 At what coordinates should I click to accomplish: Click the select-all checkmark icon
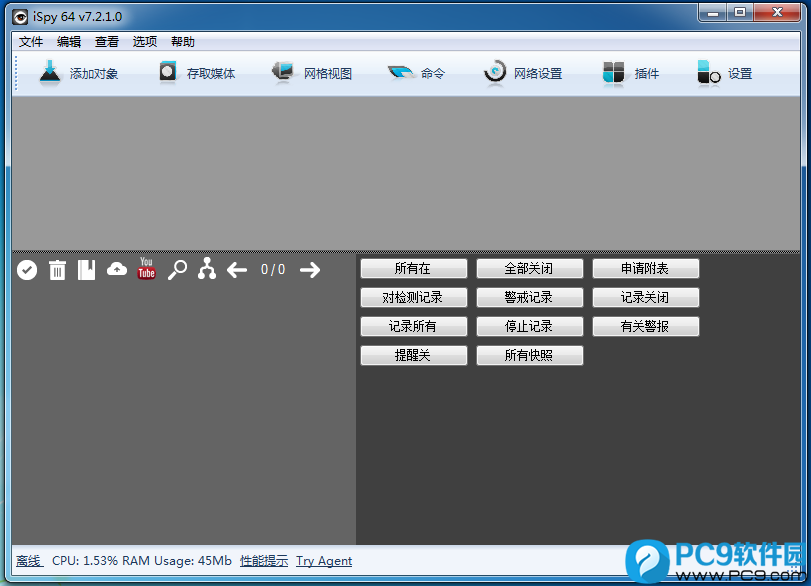(27, 270)
